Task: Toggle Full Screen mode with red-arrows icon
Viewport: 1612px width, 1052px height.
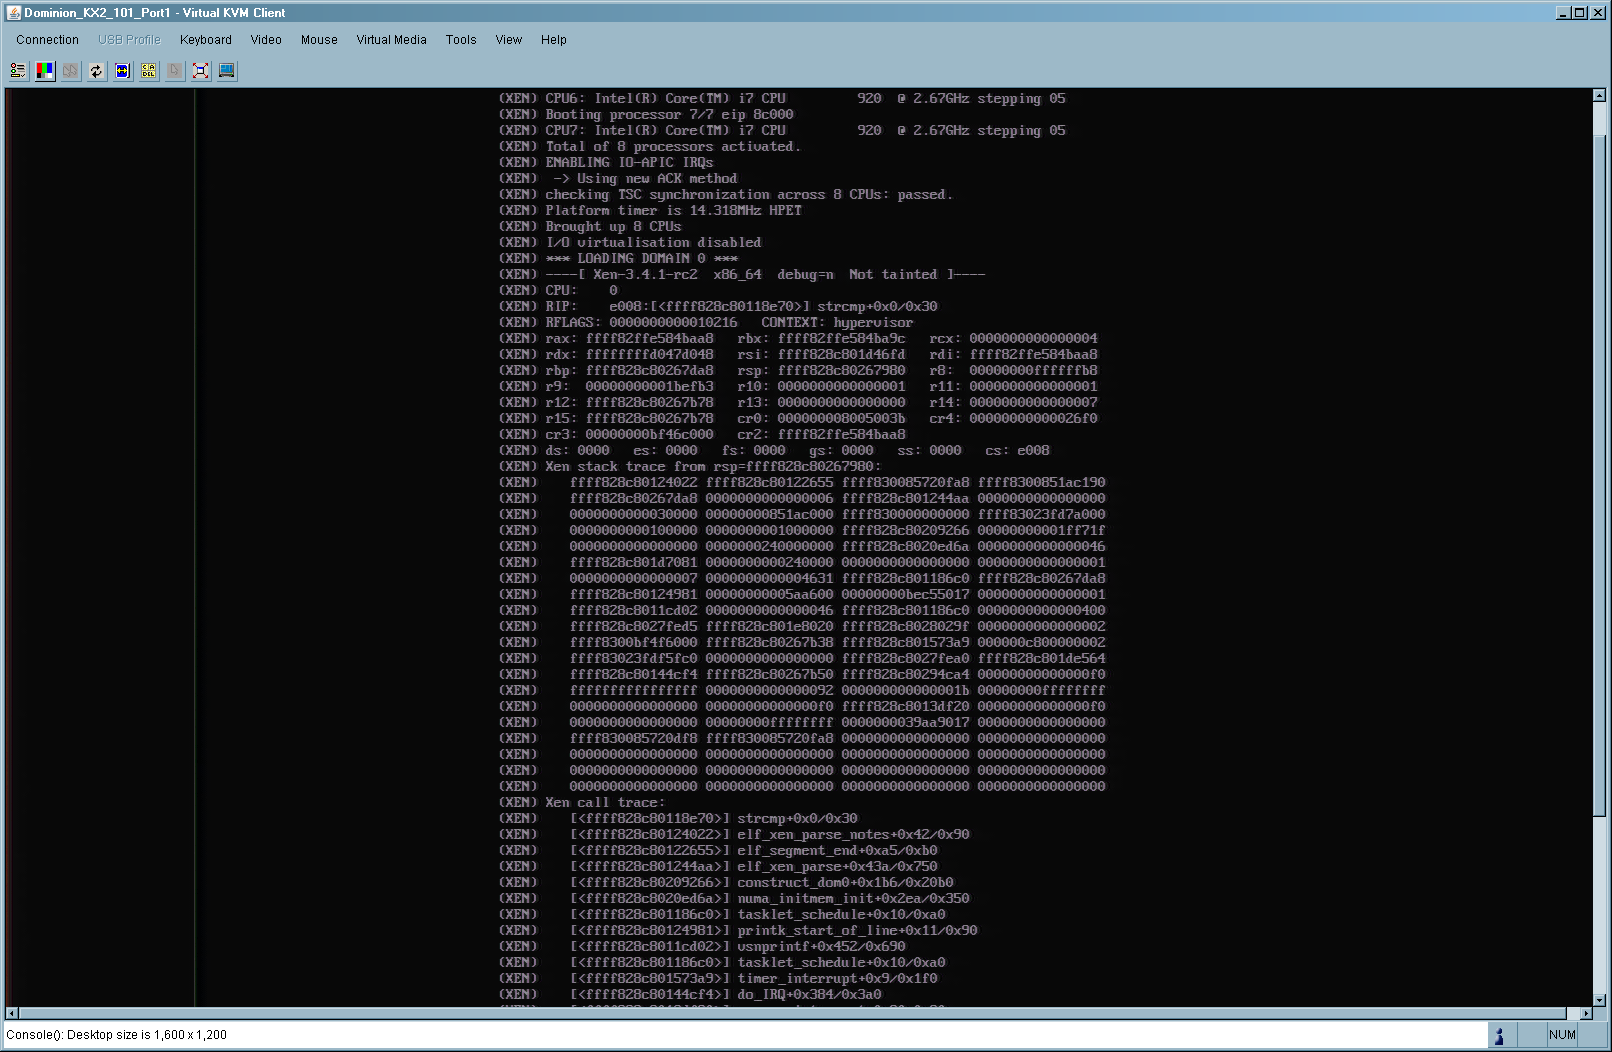Action: [x=200, y=71]
